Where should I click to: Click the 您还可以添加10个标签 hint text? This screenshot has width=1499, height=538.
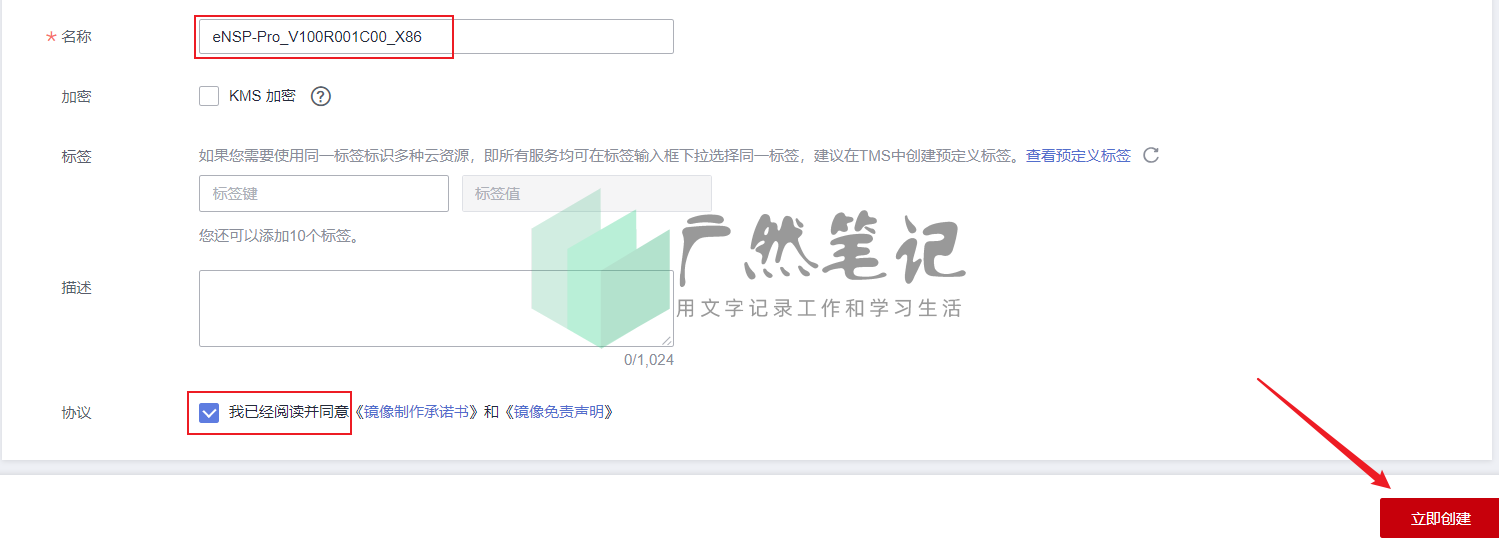(x=279, y=236)
